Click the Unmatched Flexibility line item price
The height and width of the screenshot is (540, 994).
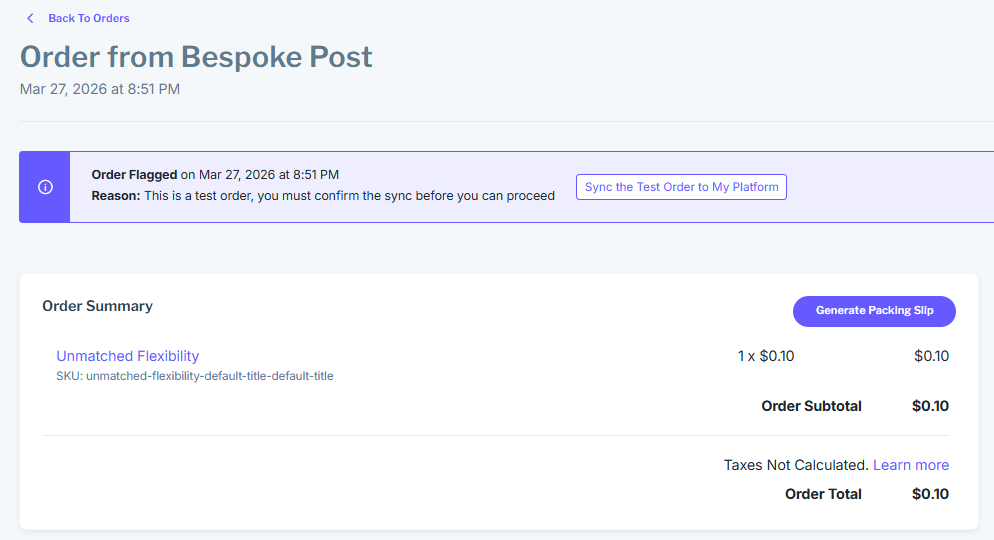(x=931, y=356)
